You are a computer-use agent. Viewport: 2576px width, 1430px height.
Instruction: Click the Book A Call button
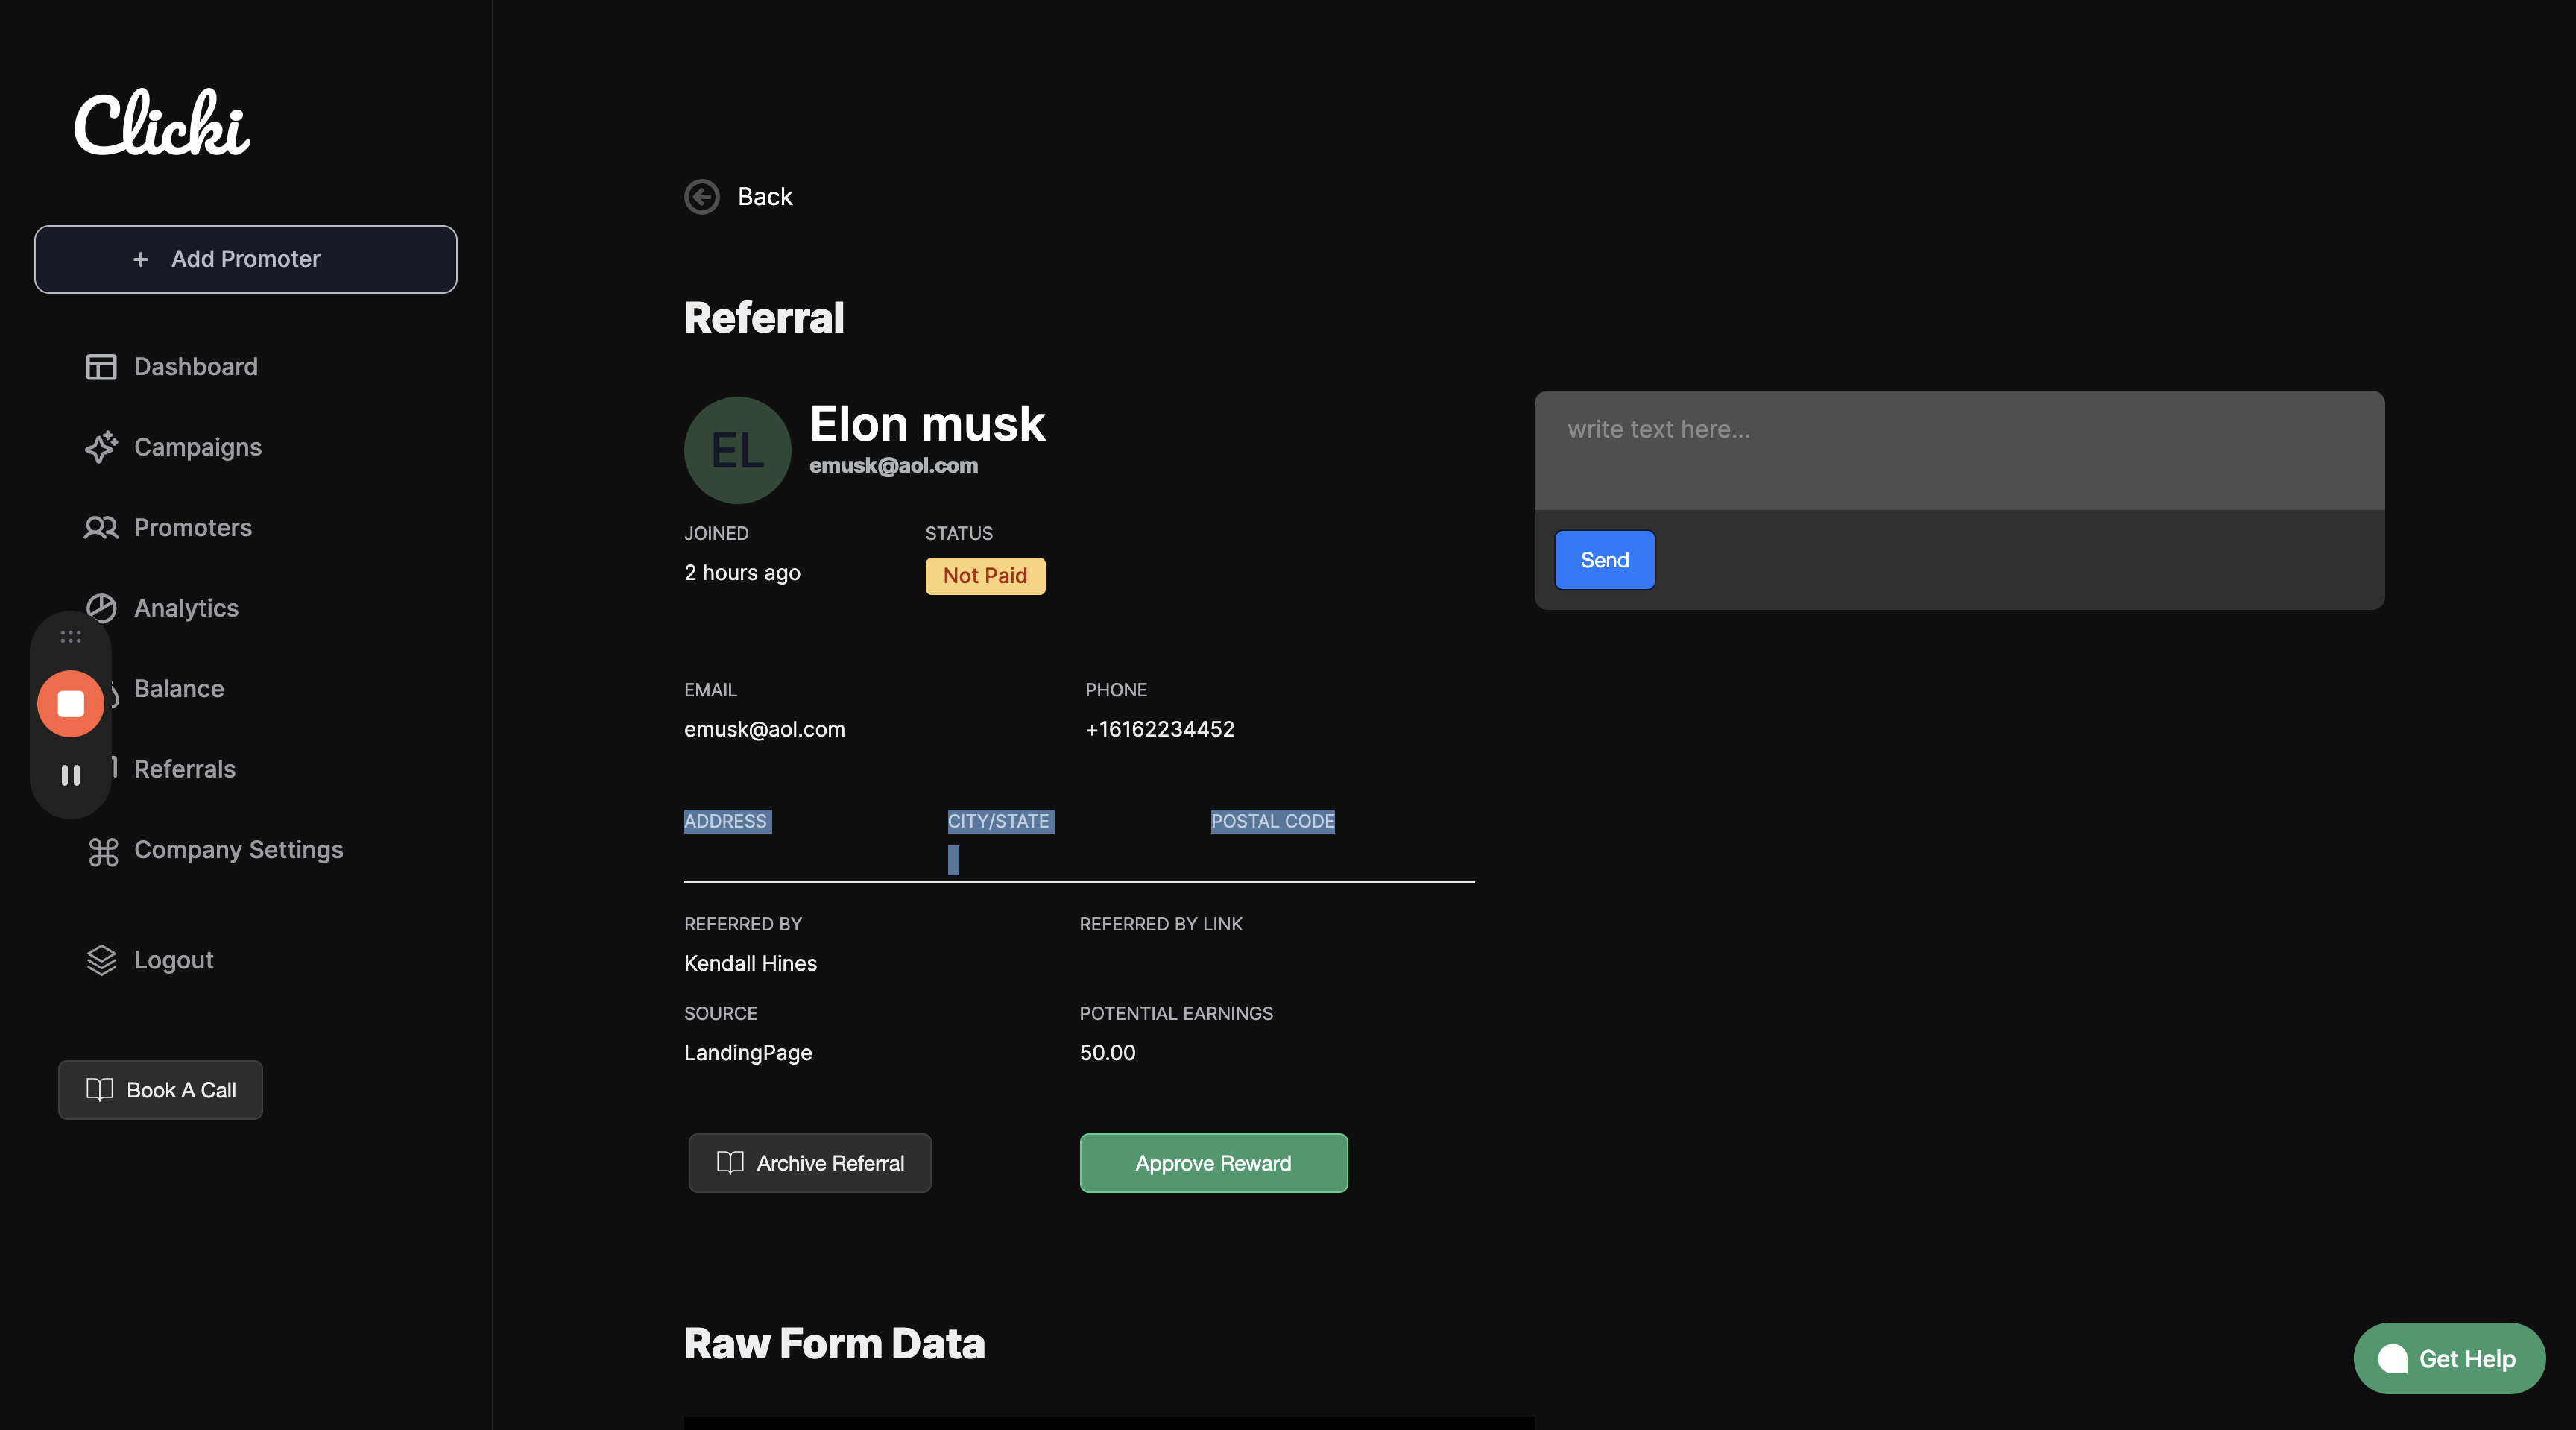pos(160,1090)
